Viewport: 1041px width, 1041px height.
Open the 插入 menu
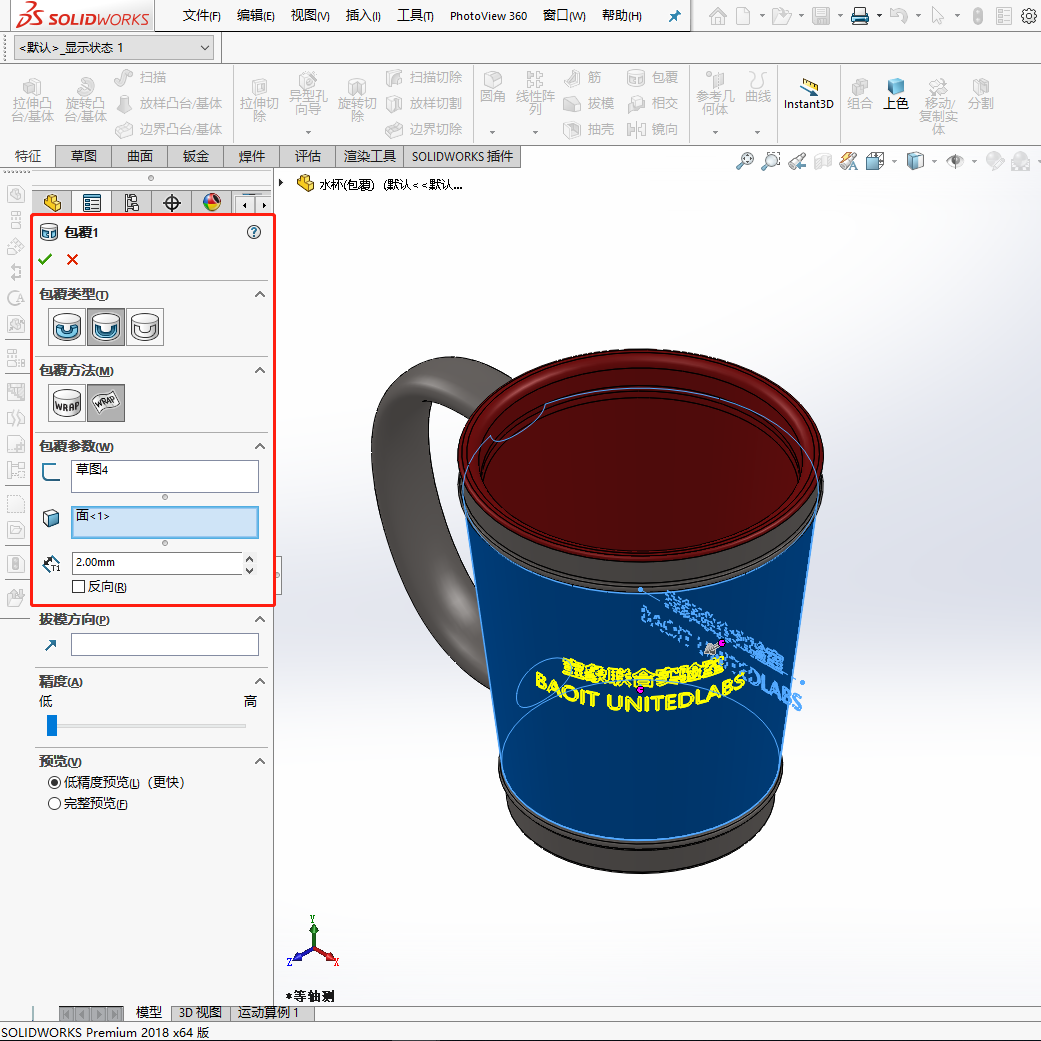click(363, 15)
